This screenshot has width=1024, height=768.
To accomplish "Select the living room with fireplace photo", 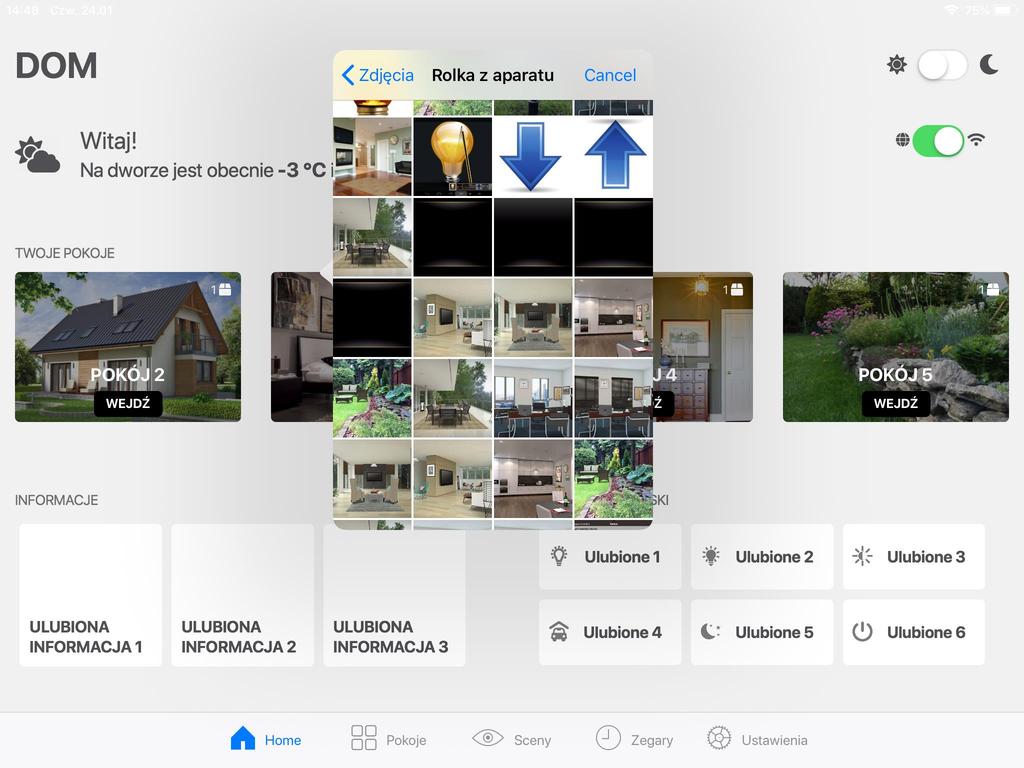I will [372, 157].
